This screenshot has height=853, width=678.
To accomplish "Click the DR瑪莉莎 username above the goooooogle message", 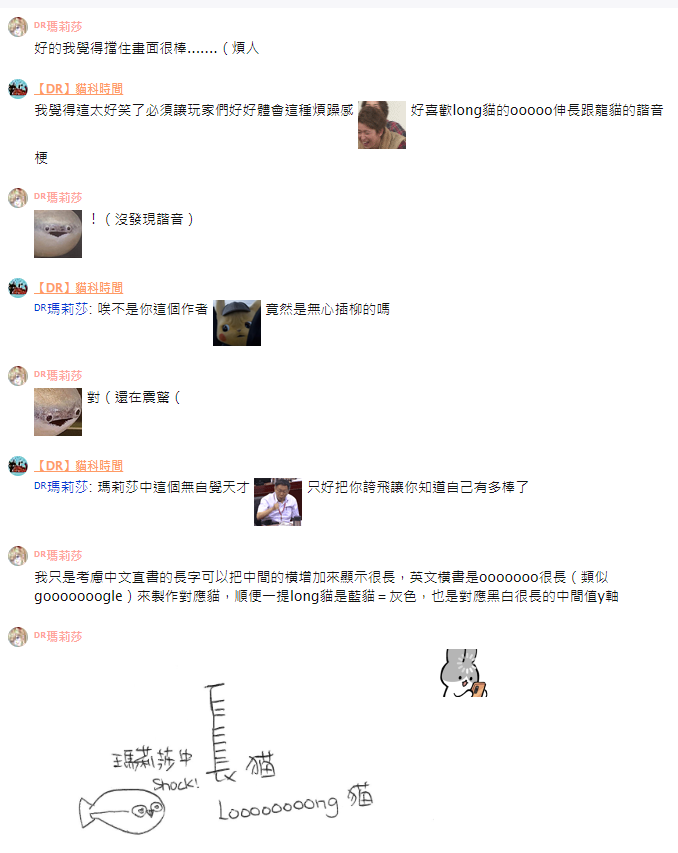I will pos(58,555).
